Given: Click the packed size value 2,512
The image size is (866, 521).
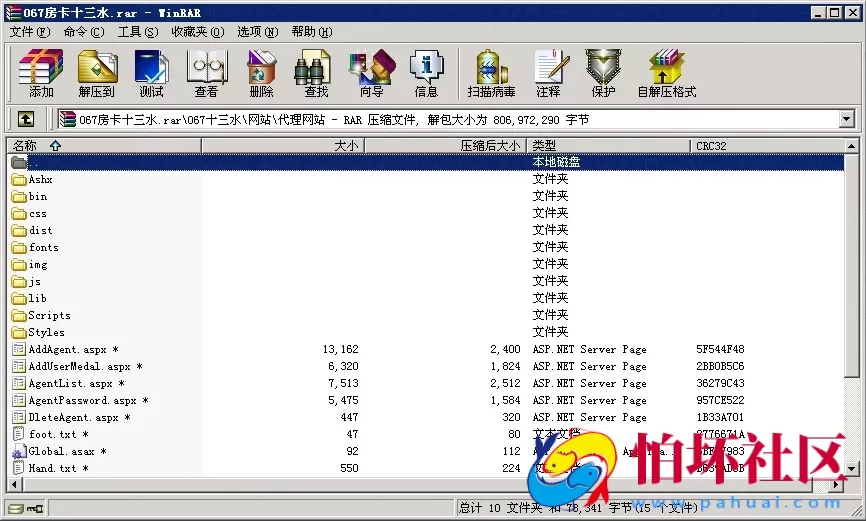Looking at the screenshot, I should pos(505,383).
